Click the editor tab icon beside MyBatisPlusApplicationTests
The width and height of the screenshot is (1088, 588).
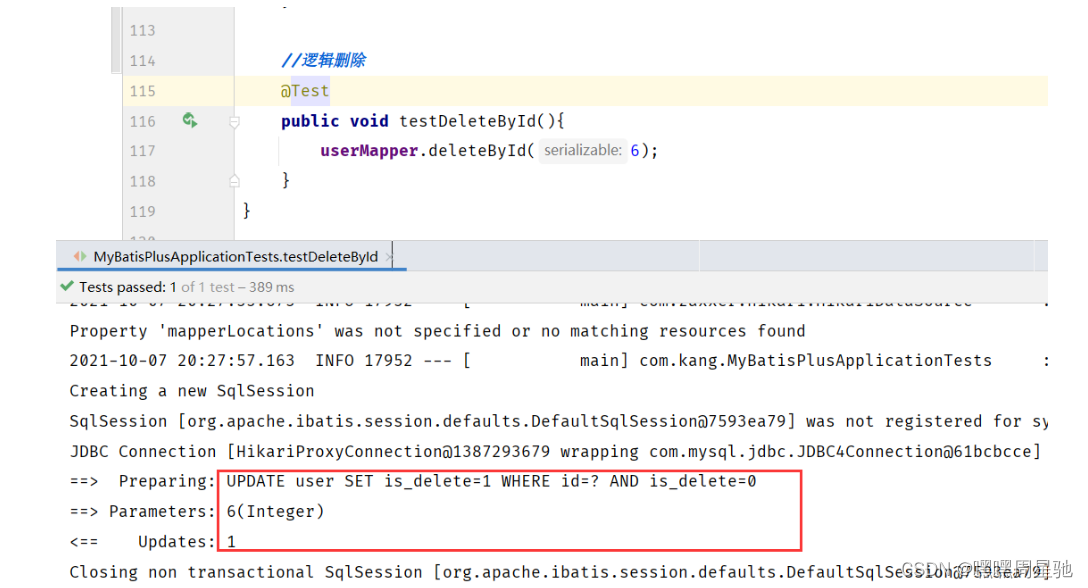pyautogui.click(x=80, y=256)
